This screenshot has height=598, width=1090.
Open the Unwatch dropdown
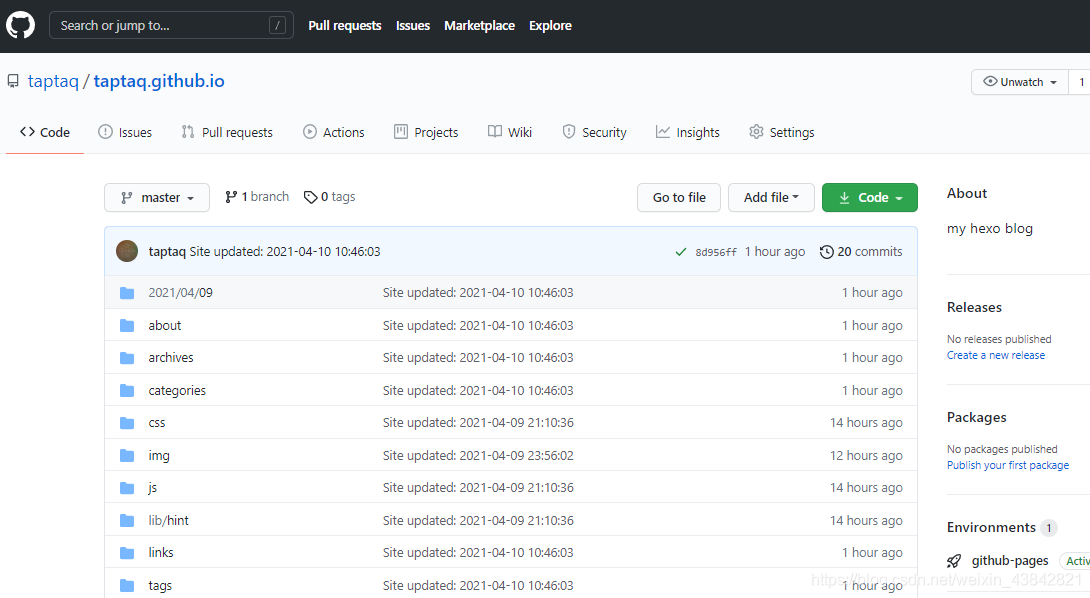click(x=1020, y=82)
